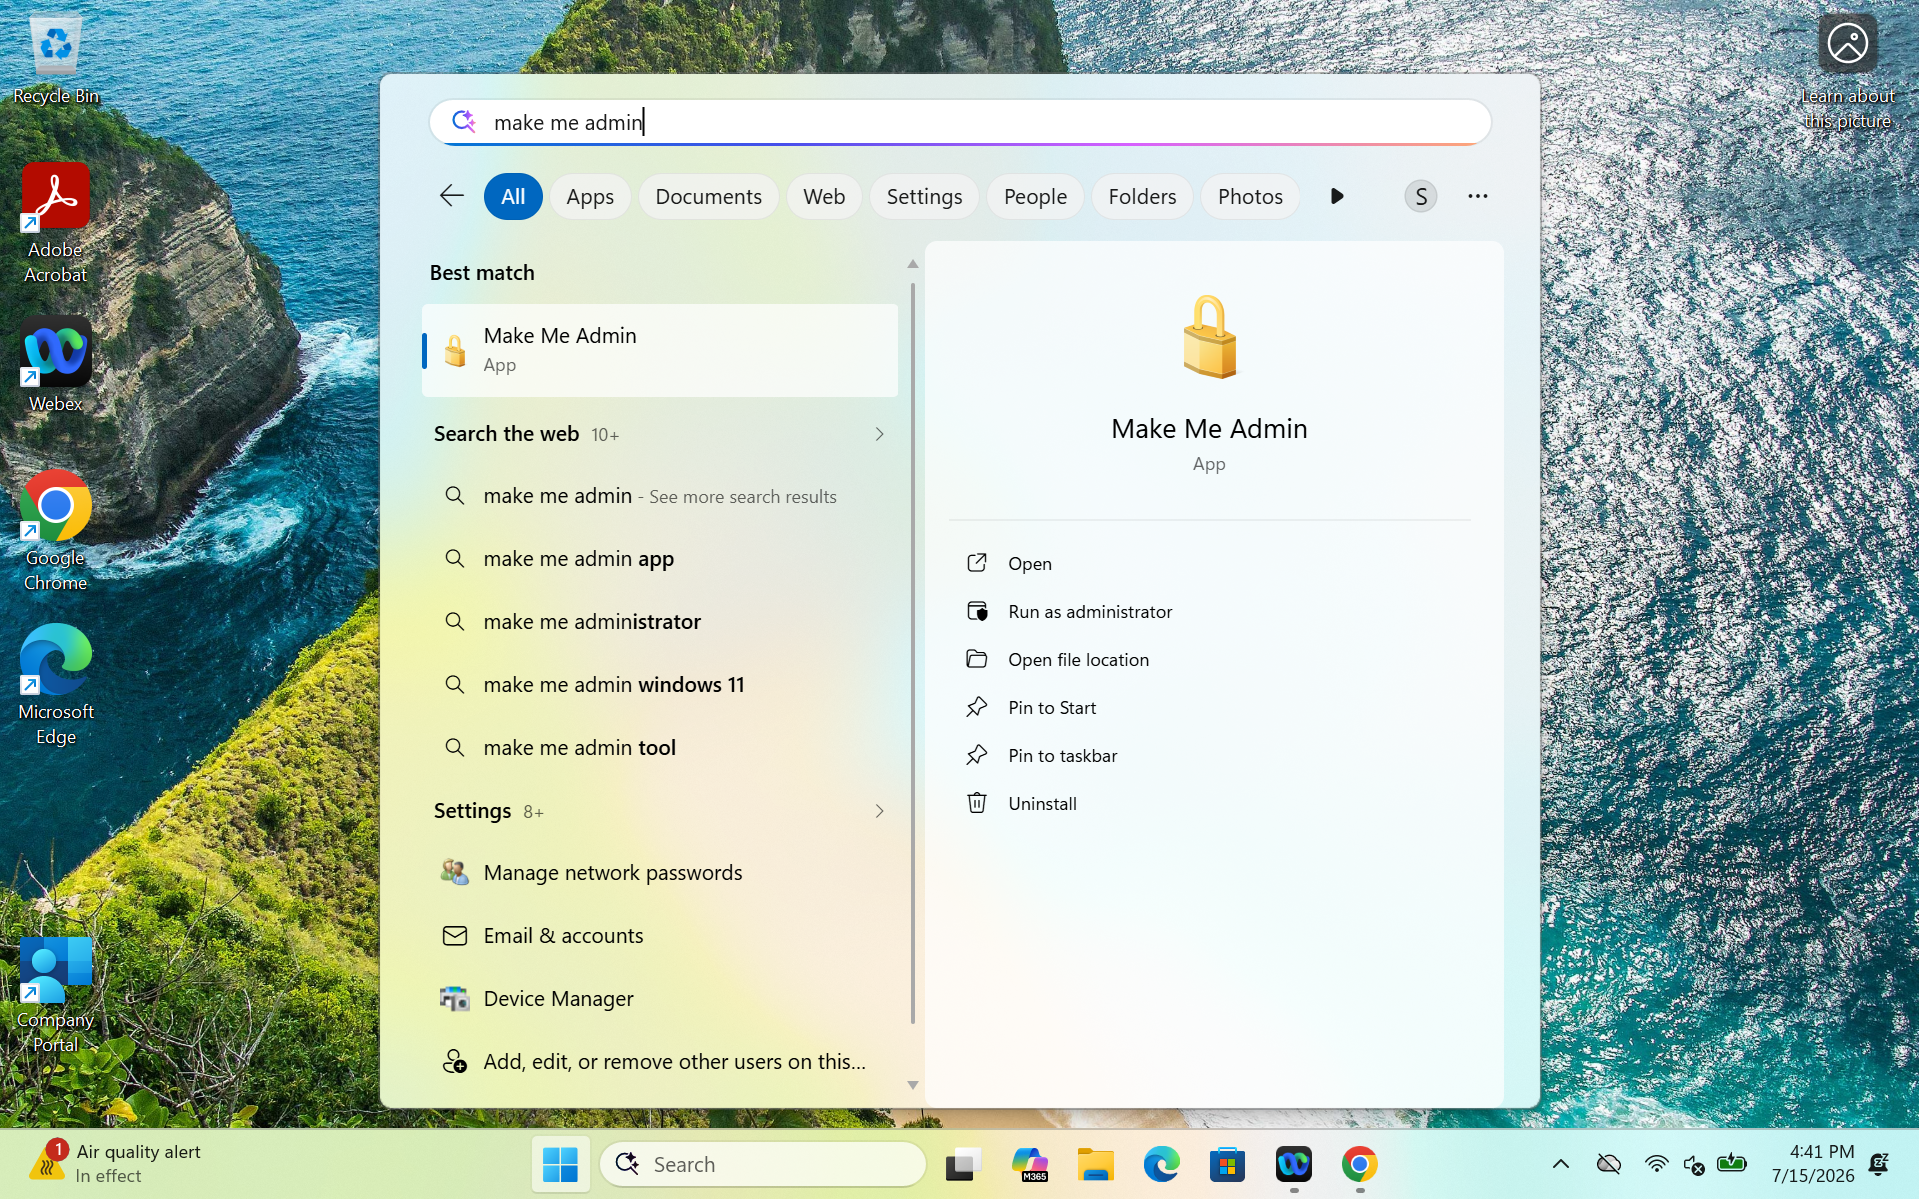Screen dimensions: 1919x1199
Task: Open the three-dot options menu
Action: coord(1477,196)
